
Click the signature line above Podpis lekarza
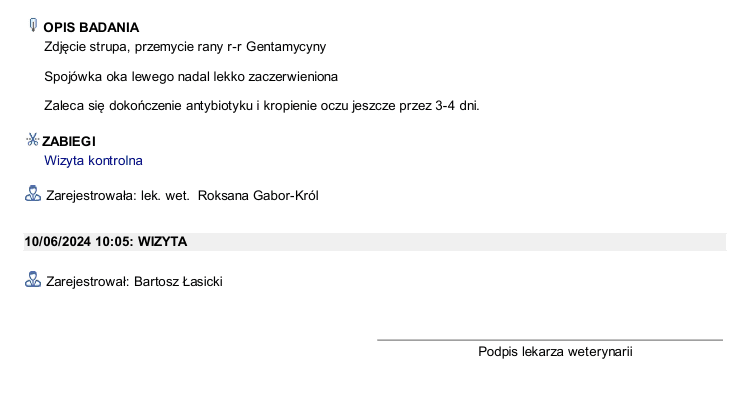(x=550, y=340)
